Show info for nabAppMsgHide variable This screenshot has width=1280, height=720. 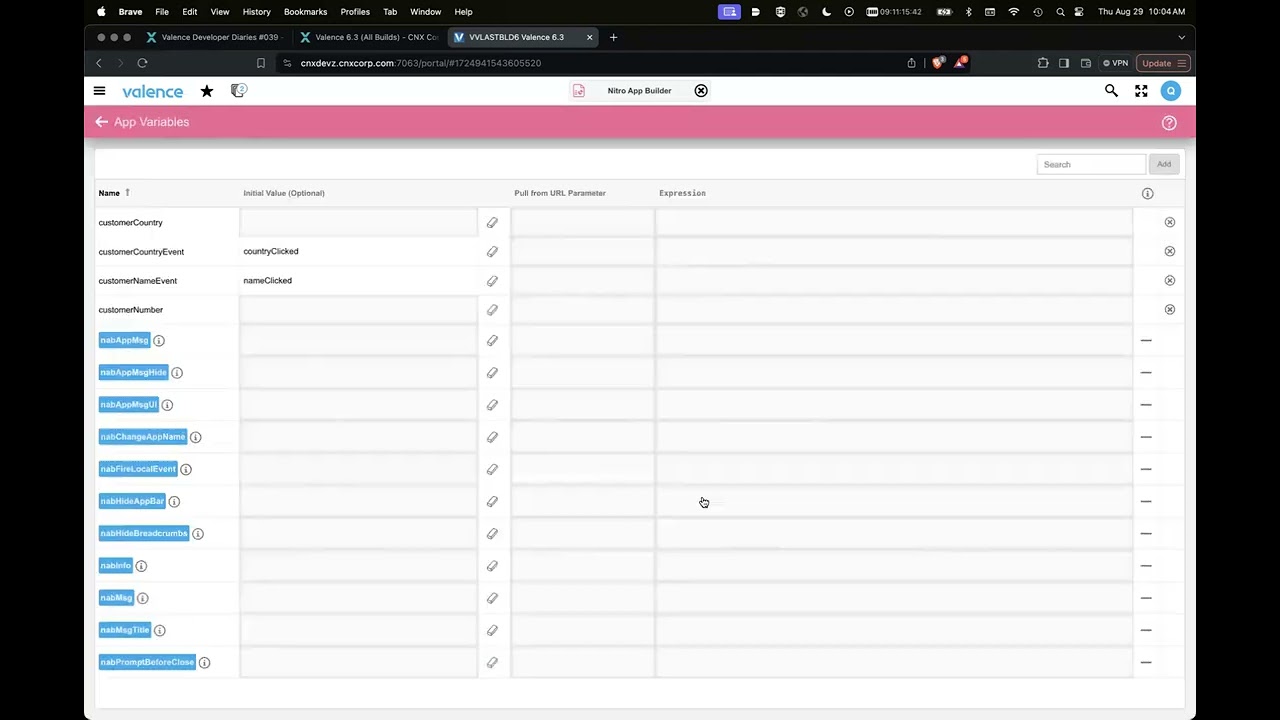[x=177, y=373]
